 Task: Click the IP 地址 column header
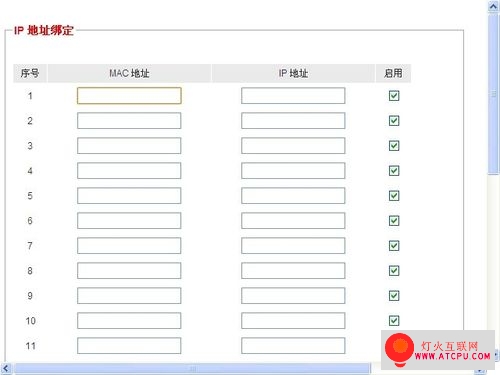pos(293,73)
